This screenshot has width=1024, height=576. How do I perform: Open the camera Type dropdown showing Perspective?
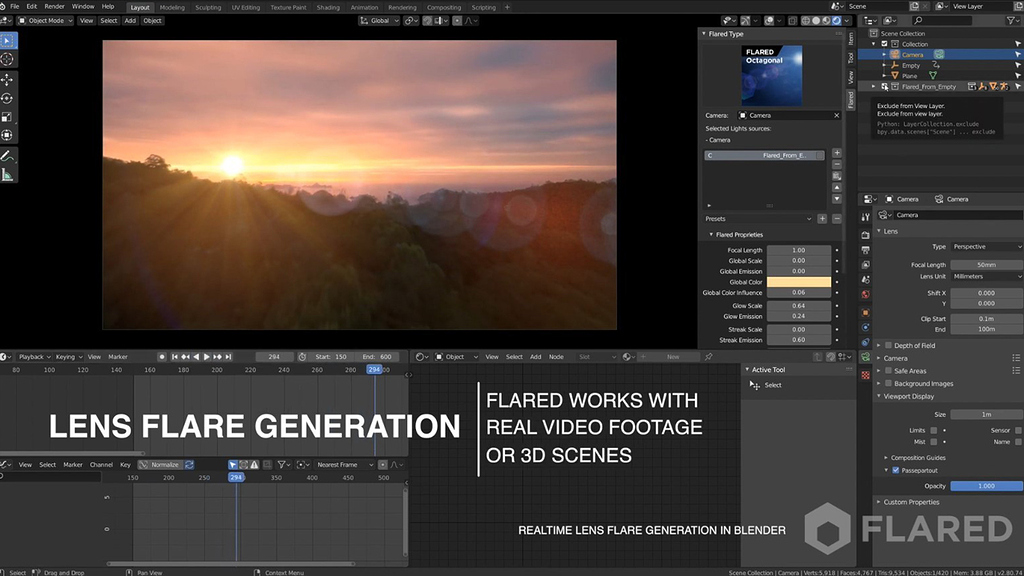[985, 246]
